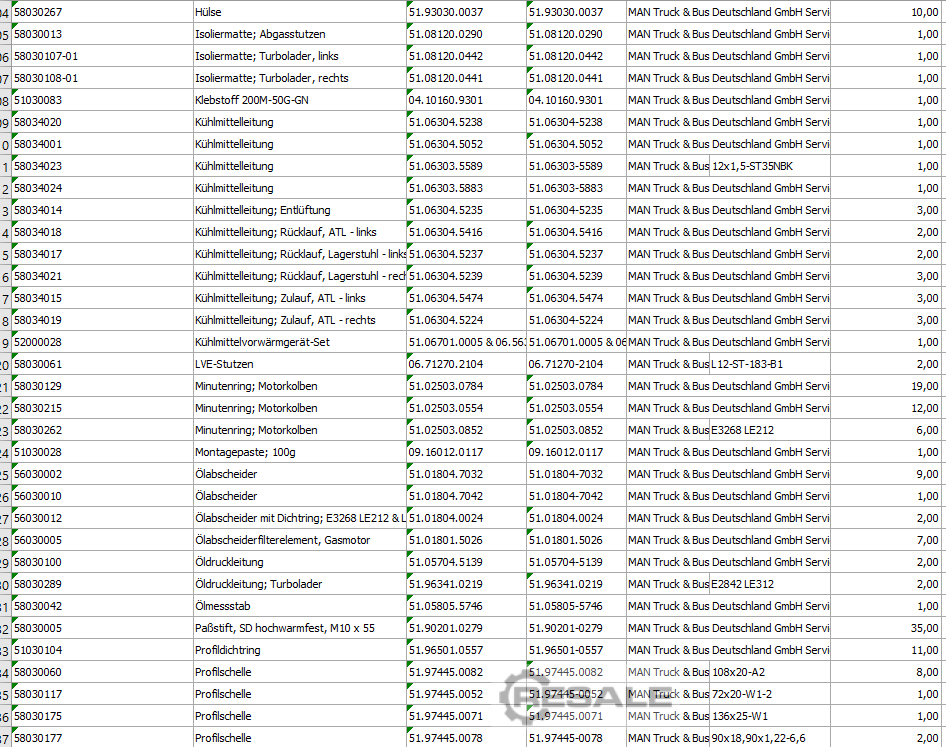Select the LVE-Stutzen description cell
The width and height of the screenshot is (946, 747).
click(299, 364)
